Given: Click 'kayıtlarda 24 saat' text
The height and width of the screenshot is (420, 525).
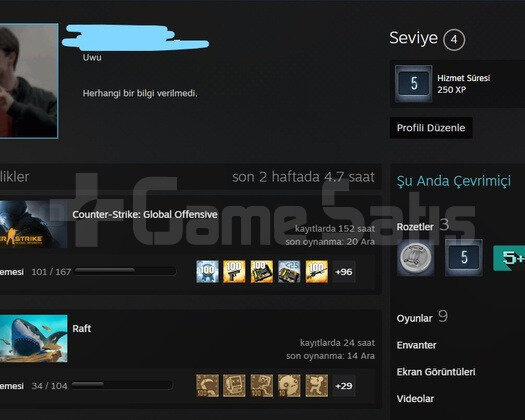Looking at the screenshot, I should pyautogui.click(x=338, y=343).
